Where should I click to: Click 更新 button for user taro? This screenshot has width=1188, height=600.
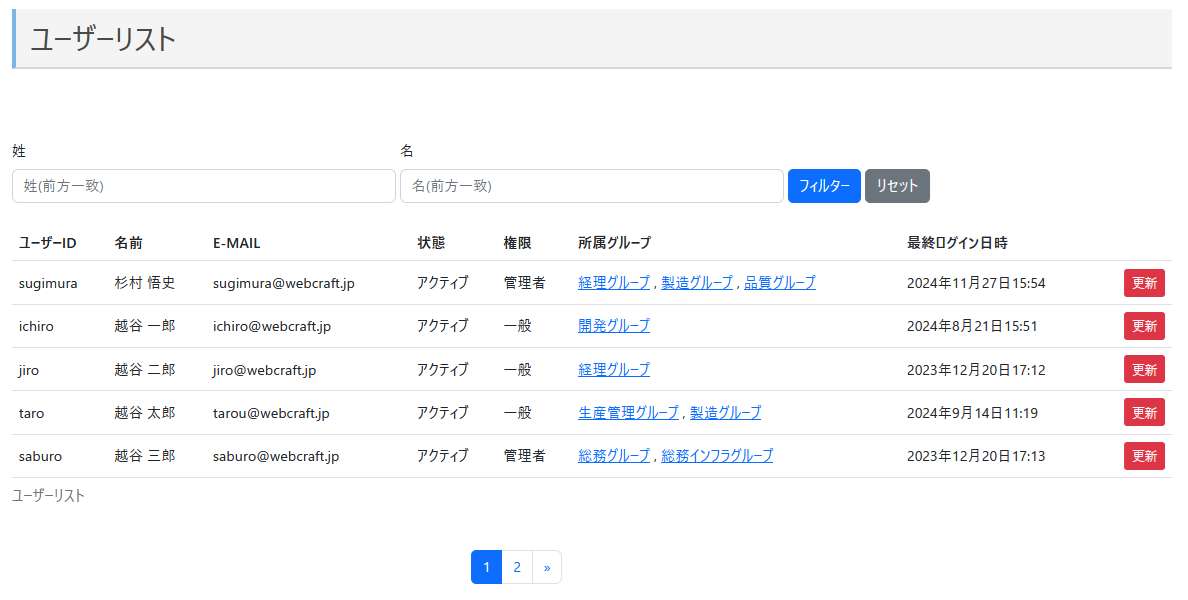(x=1144, y=412)
